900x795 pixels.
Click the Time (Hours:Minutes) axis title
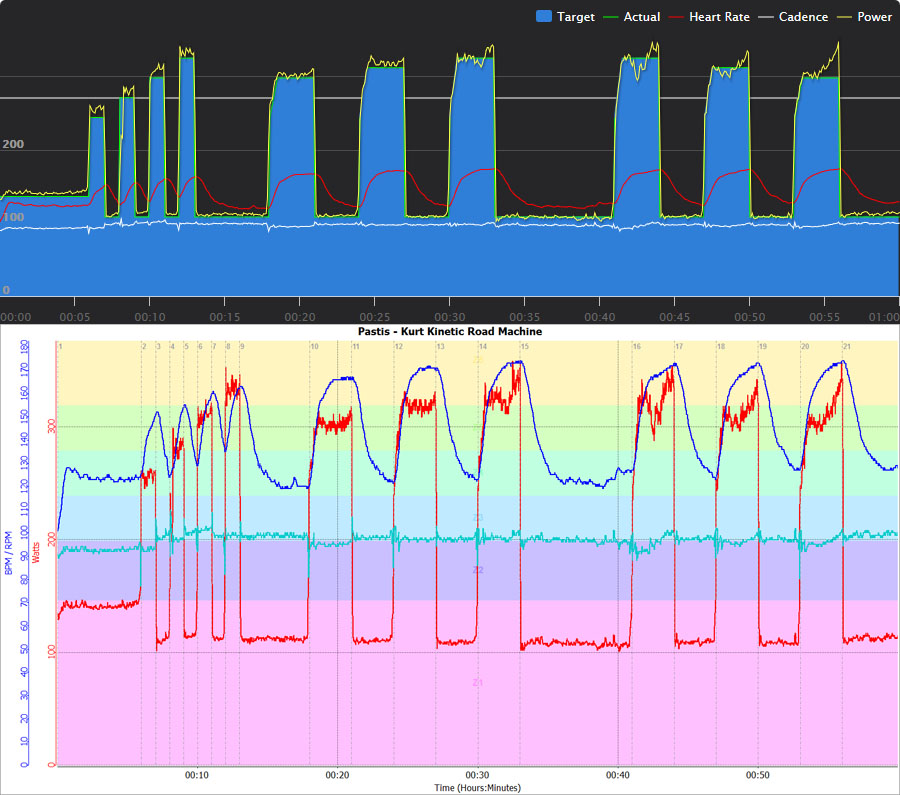pos(477,787)
